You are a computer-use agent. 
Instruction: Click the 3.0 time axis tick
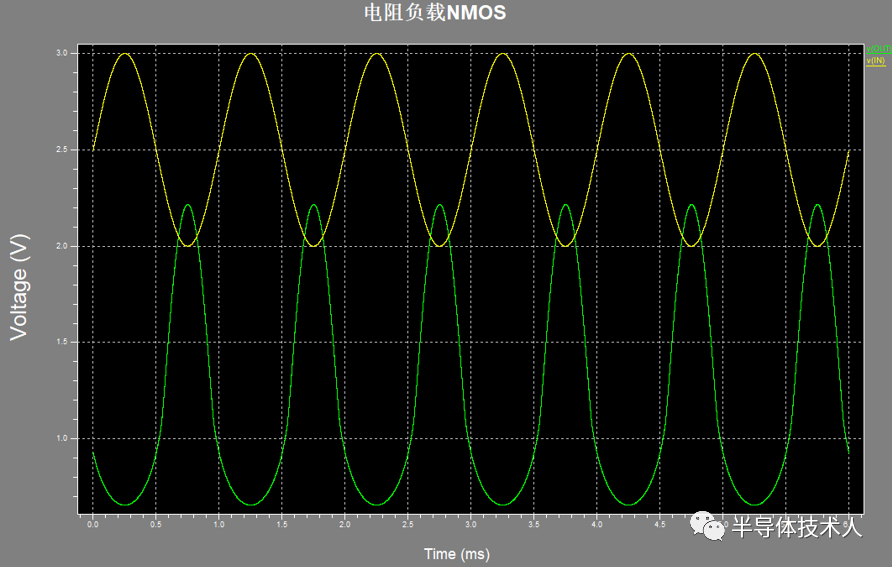470,524
